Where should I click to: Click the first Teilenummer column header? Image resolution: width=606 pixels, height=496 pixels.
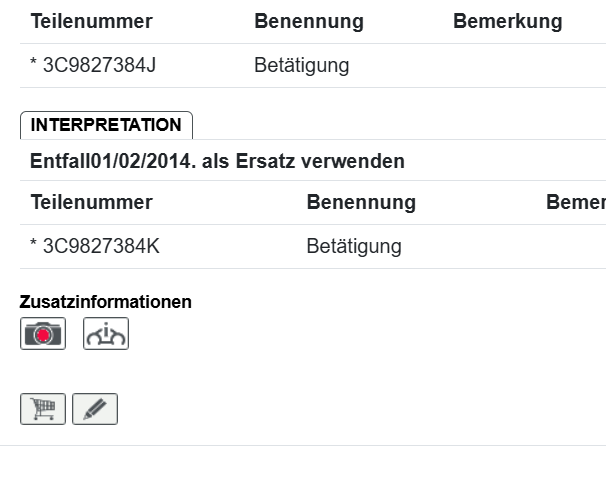pyautogui.click(x=91, y=21)
